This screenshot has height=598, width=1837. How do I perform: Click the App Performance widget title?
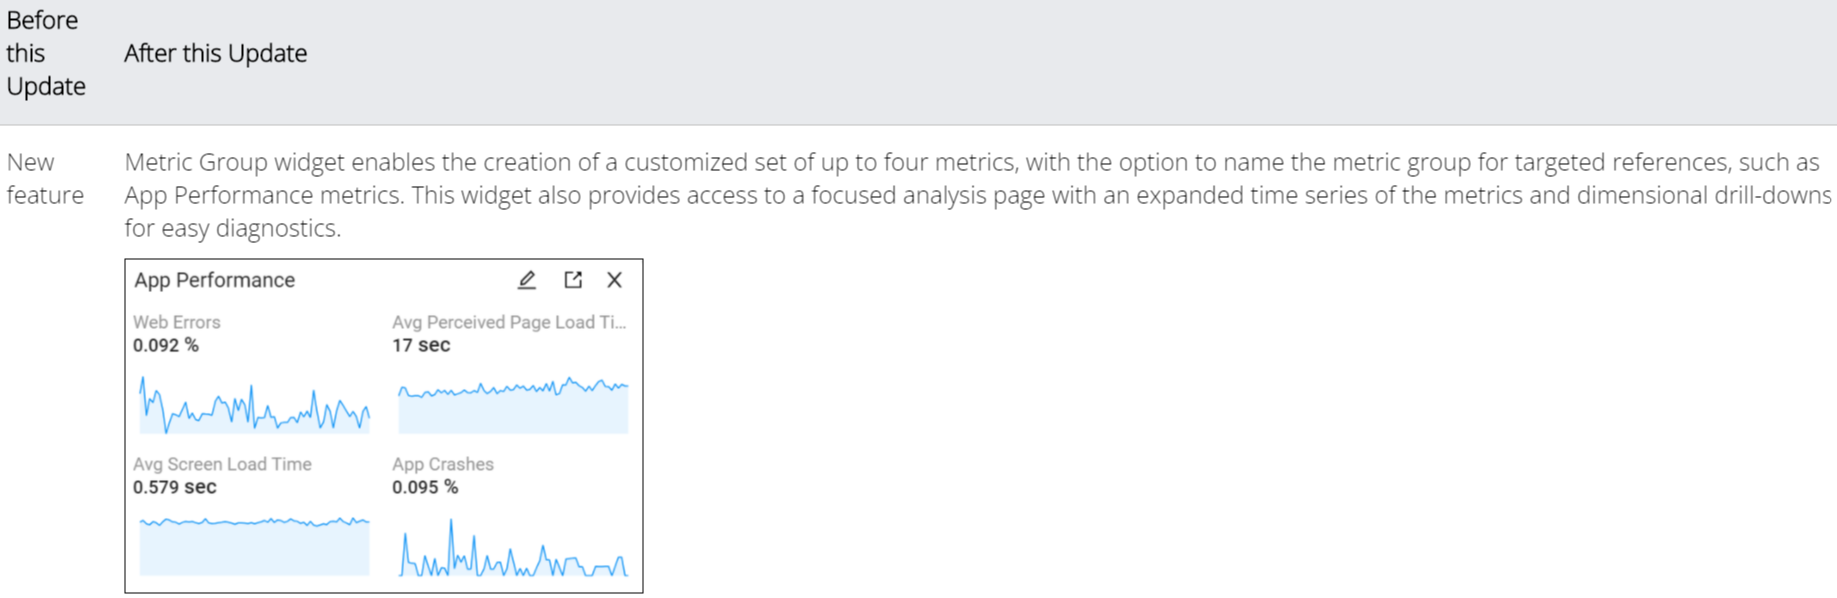[215, 280]
